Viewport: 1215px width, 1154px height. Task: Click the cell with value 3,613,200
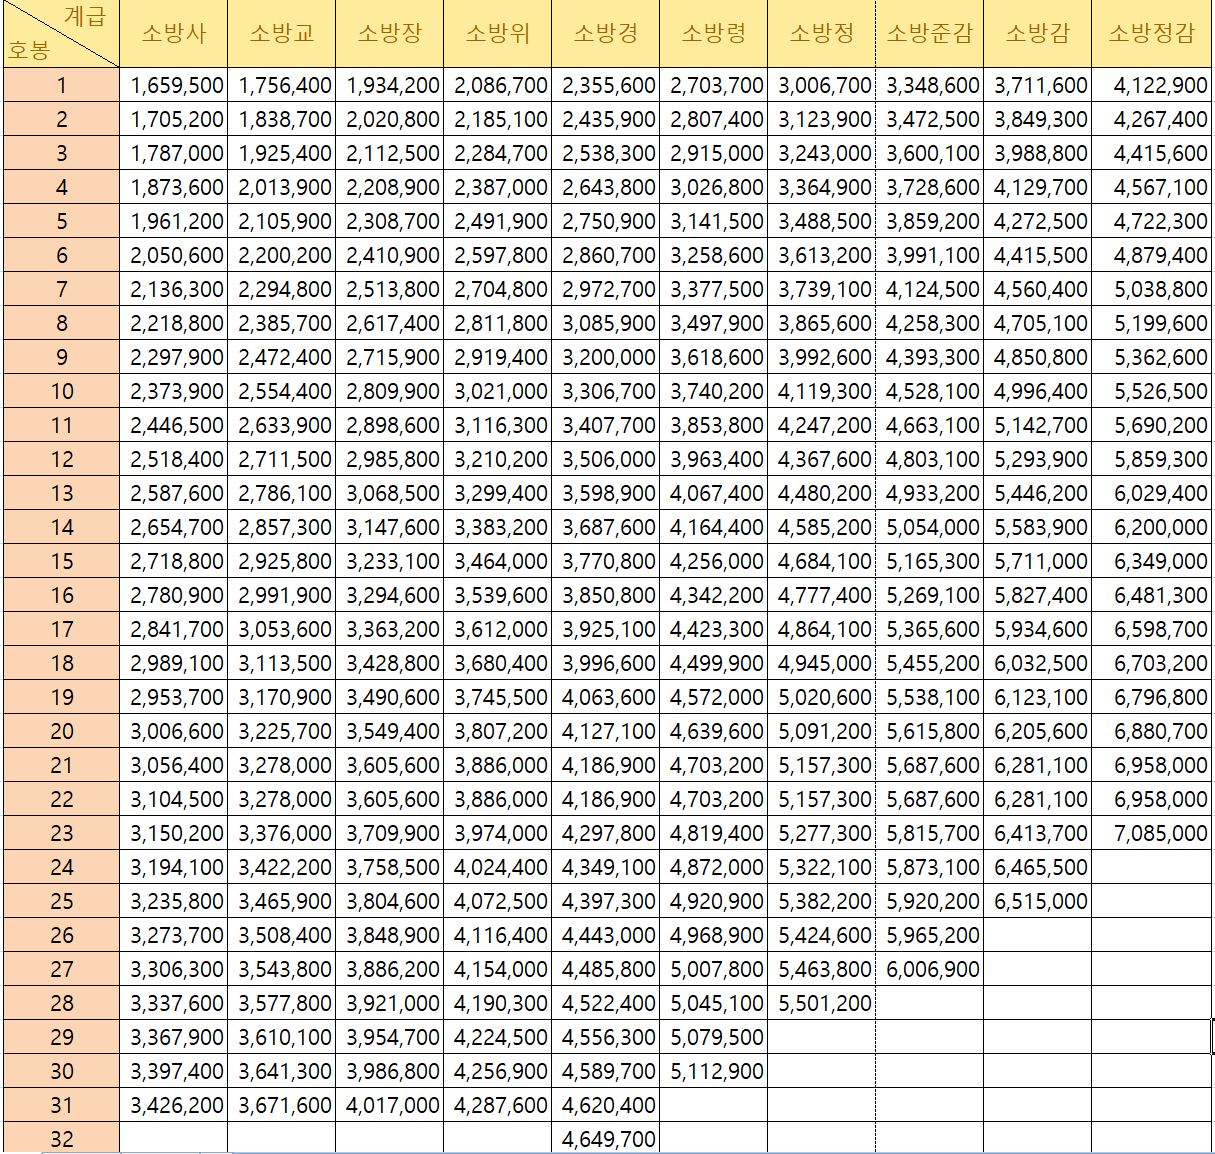pyautogui.click(x=822, y=255)
